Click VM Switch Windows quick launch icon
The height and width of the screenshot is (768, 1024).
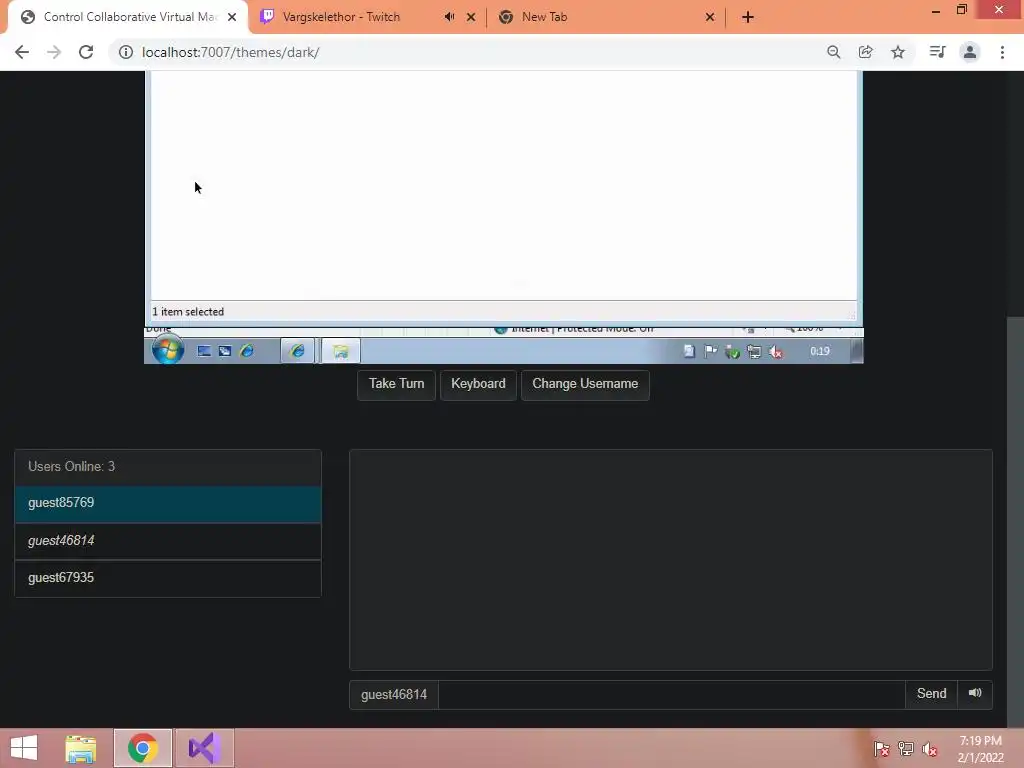tap(225, 351)
